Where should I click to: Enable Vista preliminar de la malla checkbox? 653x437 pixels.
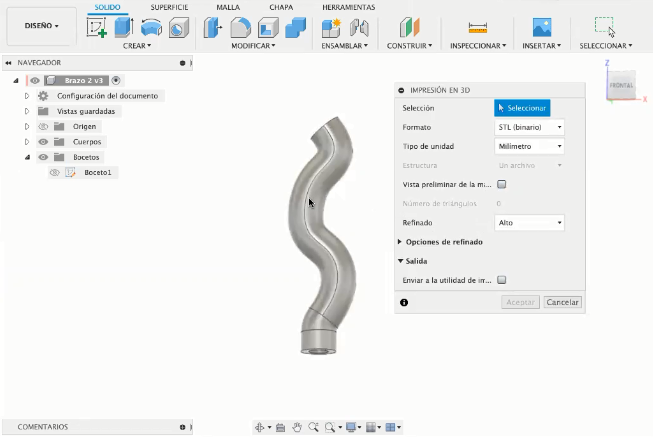[x=502, y=184]
